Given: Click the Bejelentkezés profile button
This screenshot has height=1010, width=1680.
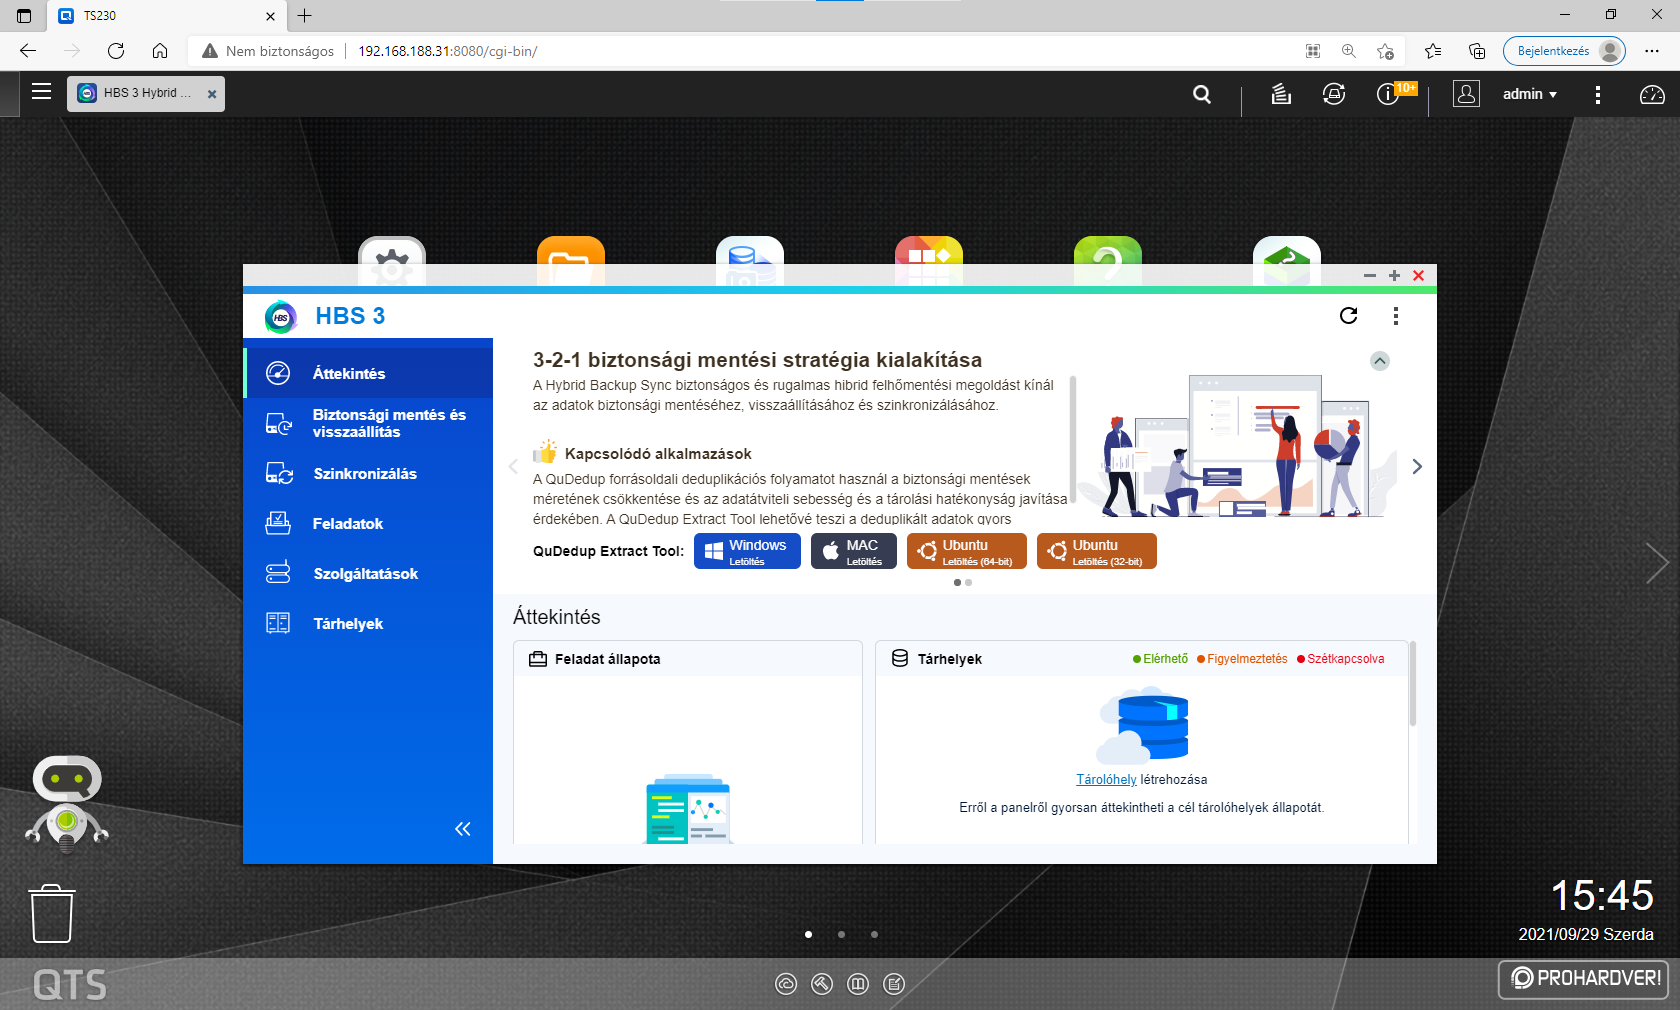Looking at the screenshot, I should pos(1564,51).
